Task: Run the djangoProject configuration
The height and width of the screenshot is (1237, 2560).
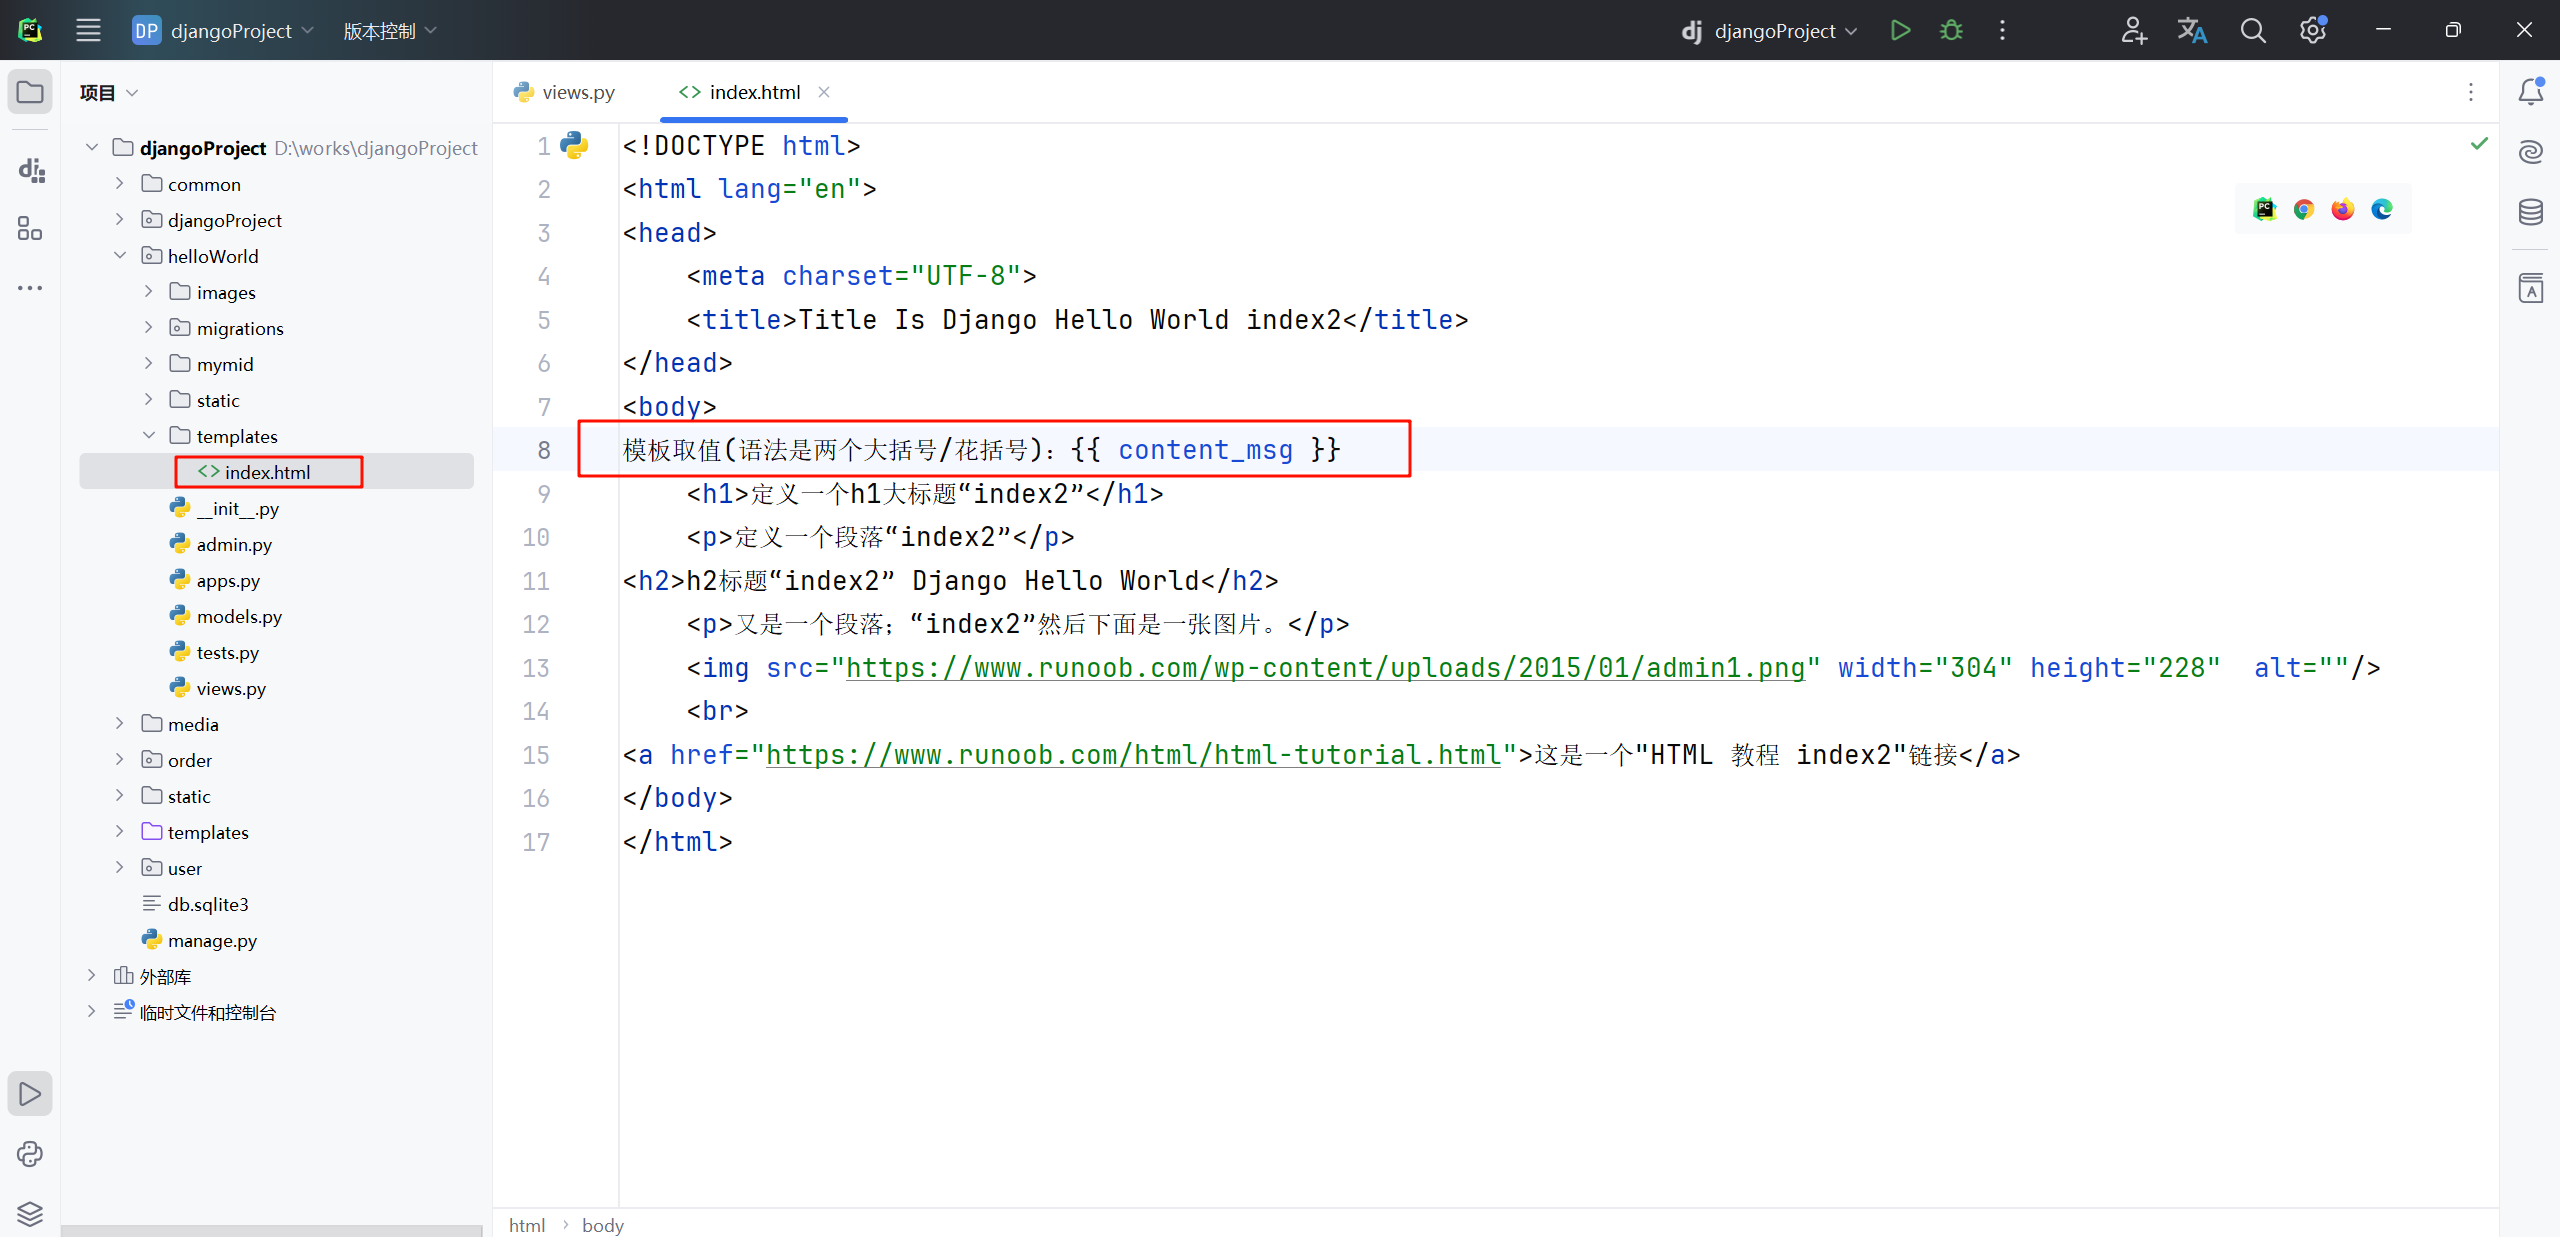Action: point(1900,30)
